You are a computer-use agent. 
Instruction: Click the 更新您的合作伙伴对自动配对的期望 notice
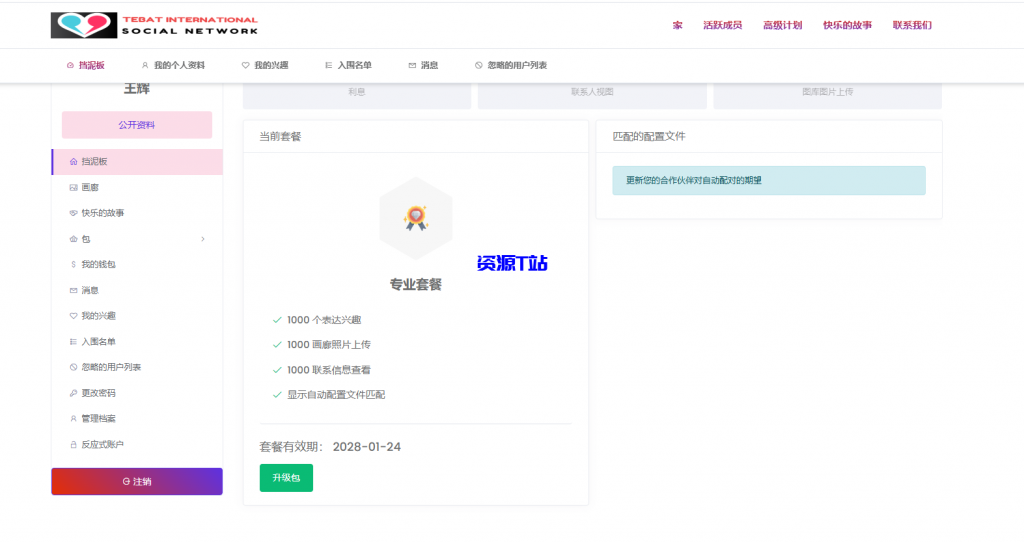coord(769,180)
